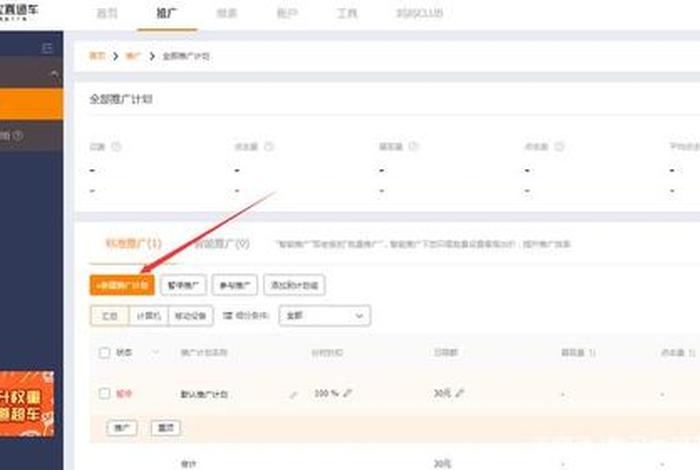Click the 推广计划名称 column header
The image size is (700, 470).
[204, 353]
